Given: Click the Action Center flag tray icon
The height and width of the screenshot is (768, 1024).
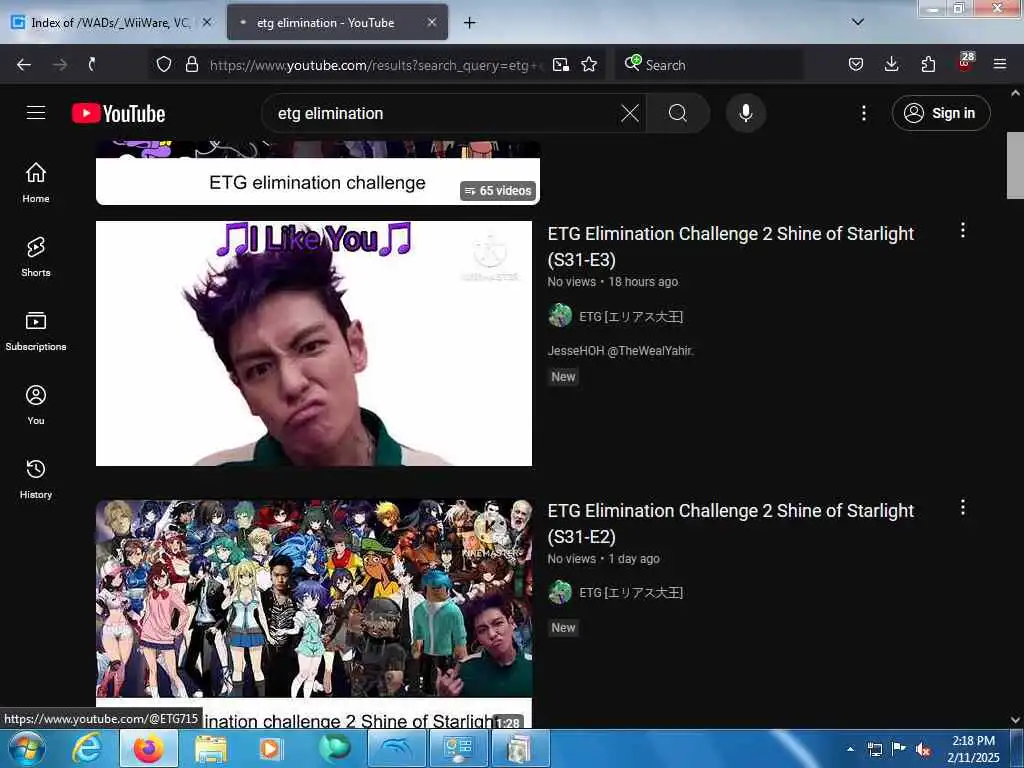Looking at the screenshot, I should pyautogui.click(x=899, y=749).
